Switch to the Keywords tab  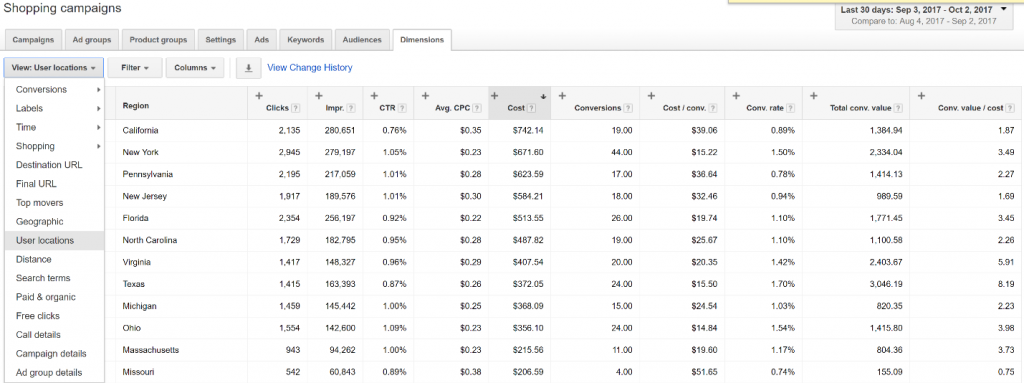(x=306, y=40)
